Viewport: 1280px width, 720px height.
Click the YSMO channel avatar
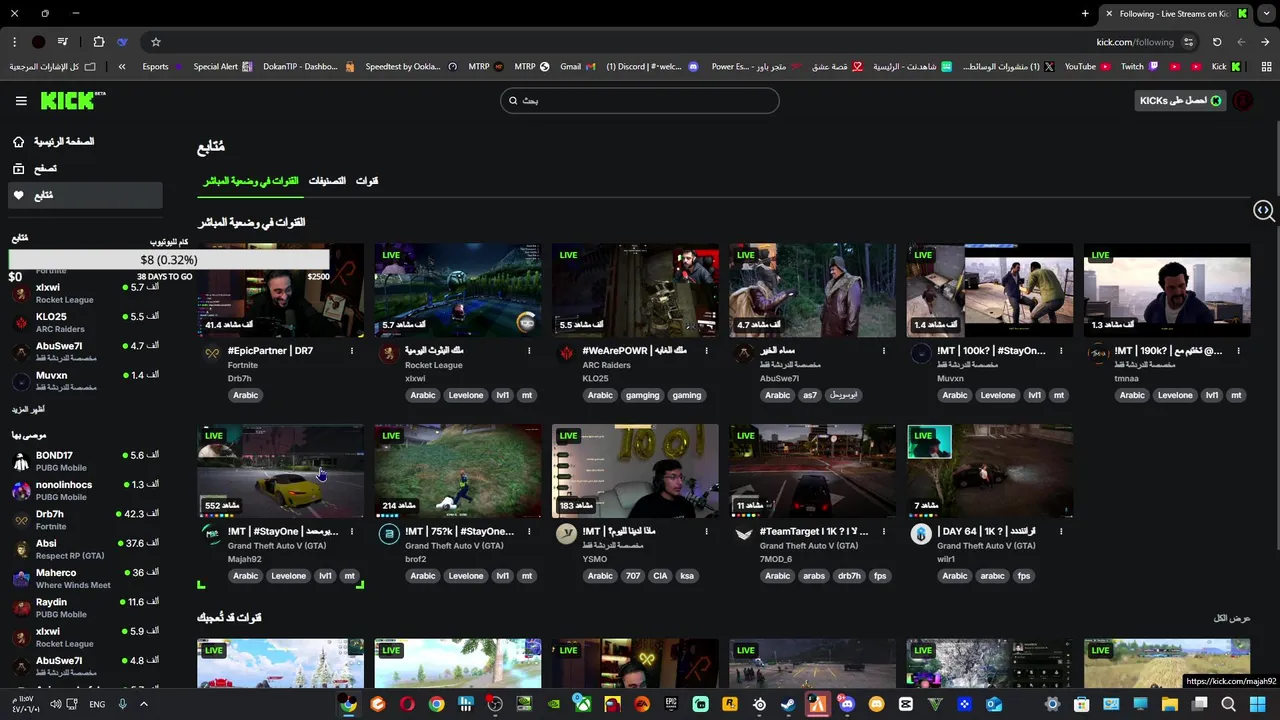pos(566,534)
